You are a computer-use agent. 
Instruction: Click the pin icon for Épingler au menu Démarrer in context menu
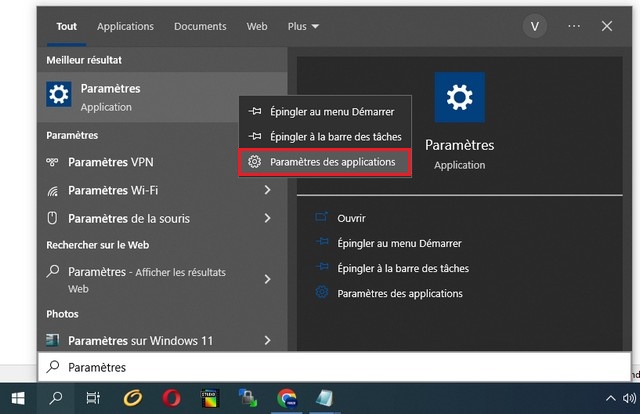(255, 111)
